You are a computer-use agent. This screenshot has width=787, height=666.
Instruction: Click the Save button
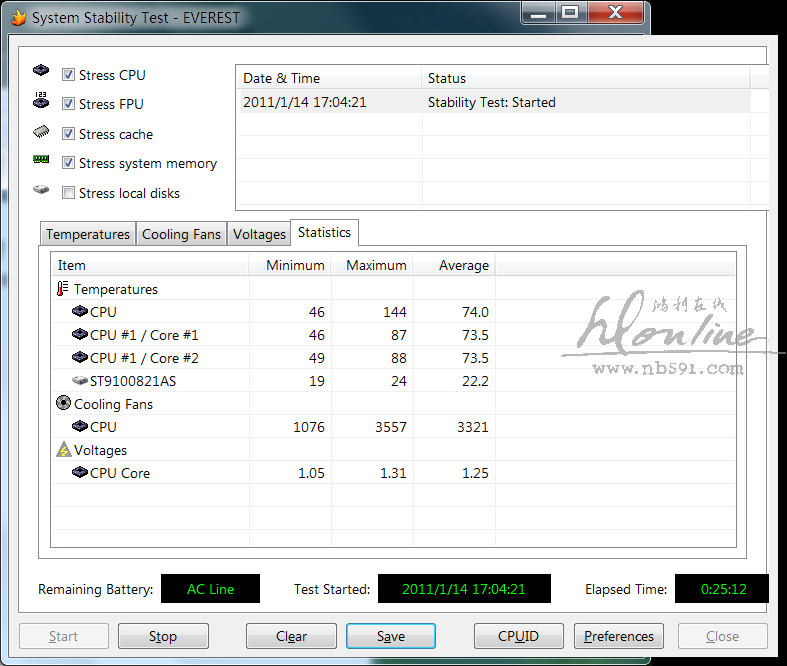point(390,636)
